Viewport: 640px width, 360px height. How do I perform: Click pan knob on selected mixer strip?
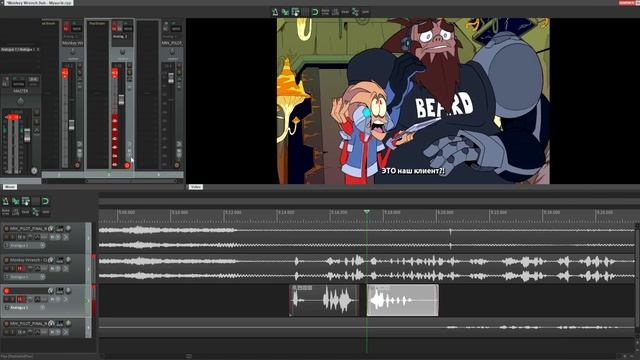(x=122, y=52)
